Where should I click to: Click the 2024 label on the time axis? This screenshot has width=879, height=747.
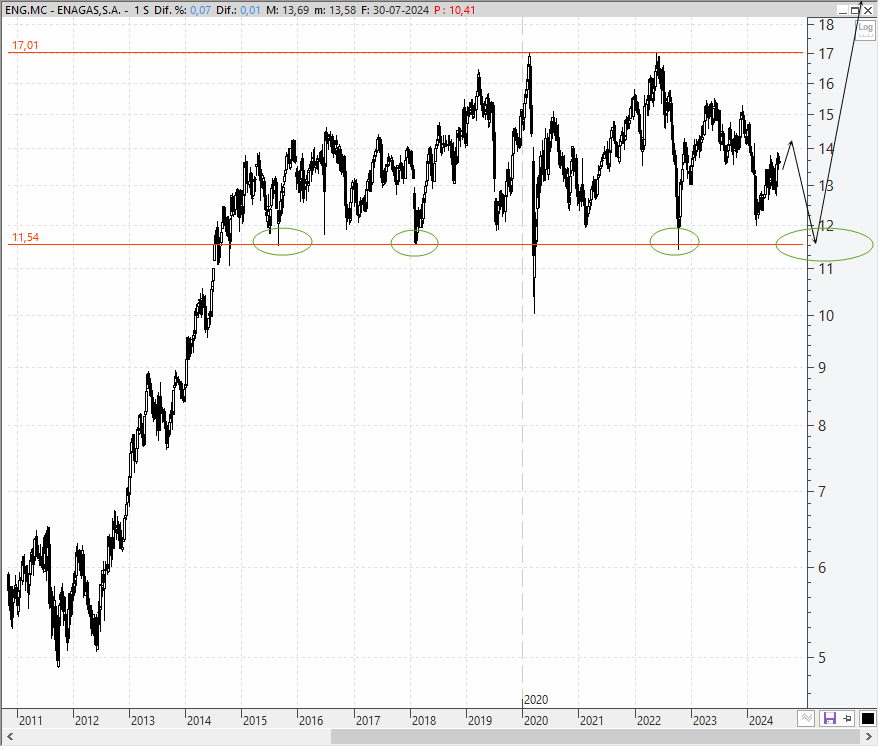coord(761,721)
